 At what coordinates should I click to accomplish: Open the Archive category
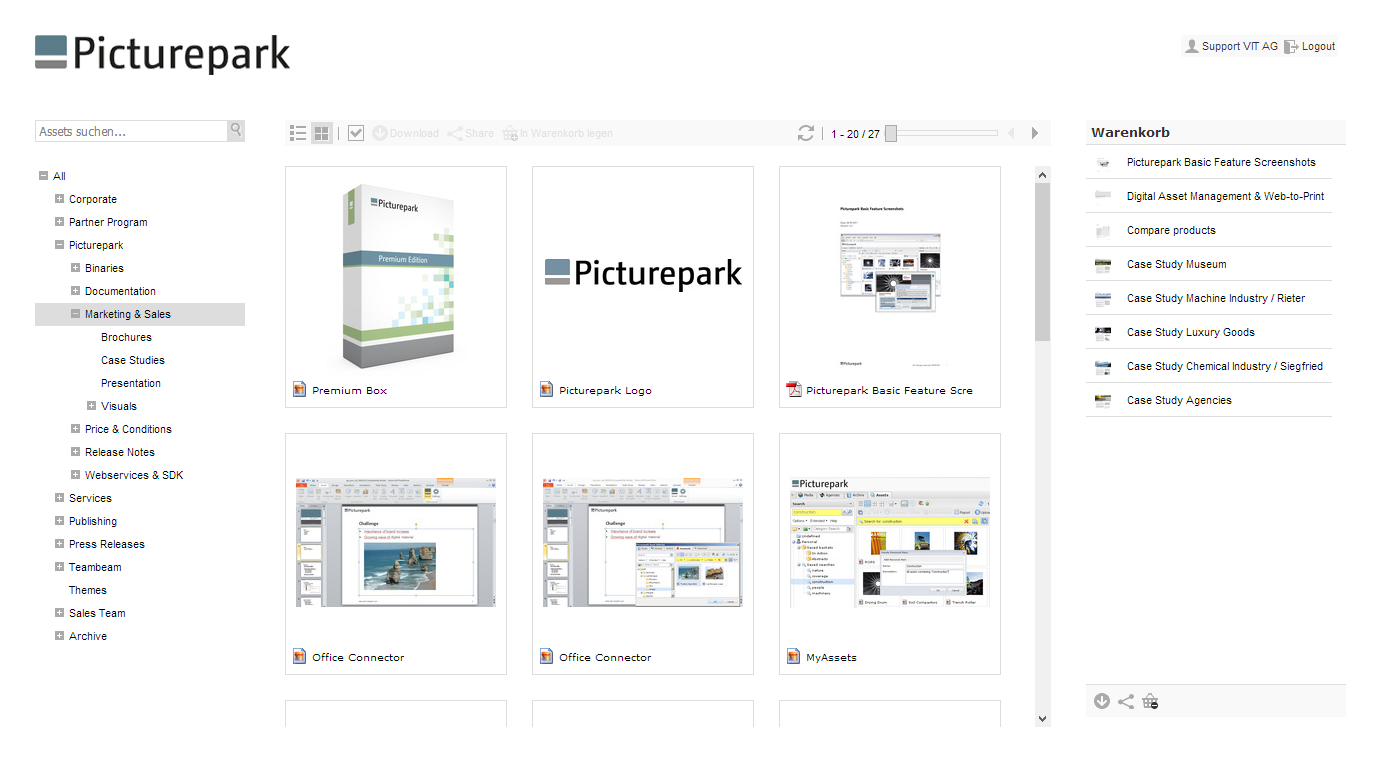tap(88, 636)
